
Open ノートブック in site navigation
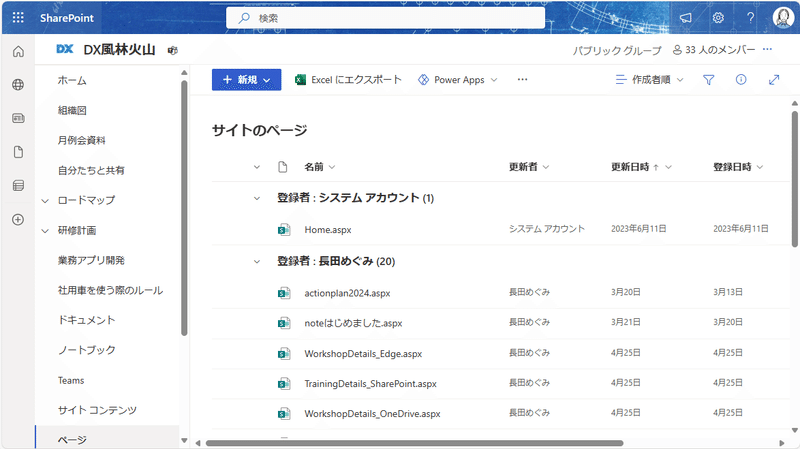tap(86, 350)
